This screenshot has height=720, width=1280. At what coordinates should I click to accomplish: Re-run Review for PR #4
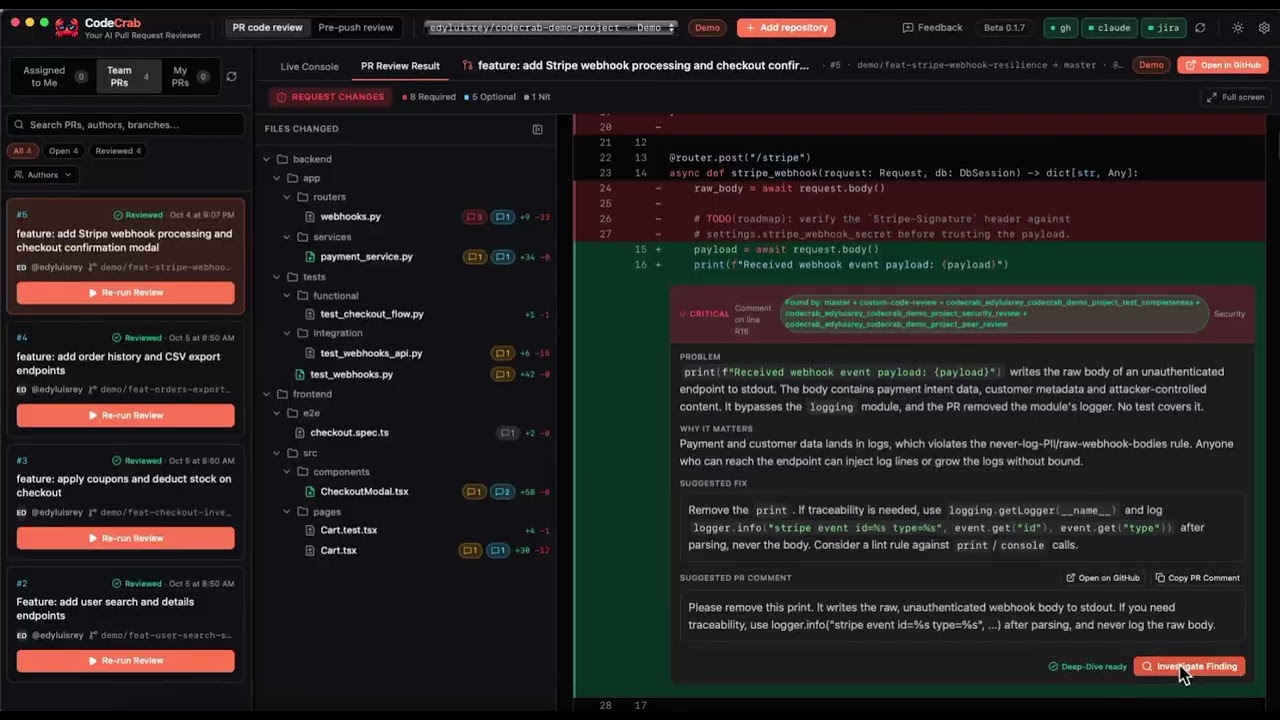click(126, 415)
